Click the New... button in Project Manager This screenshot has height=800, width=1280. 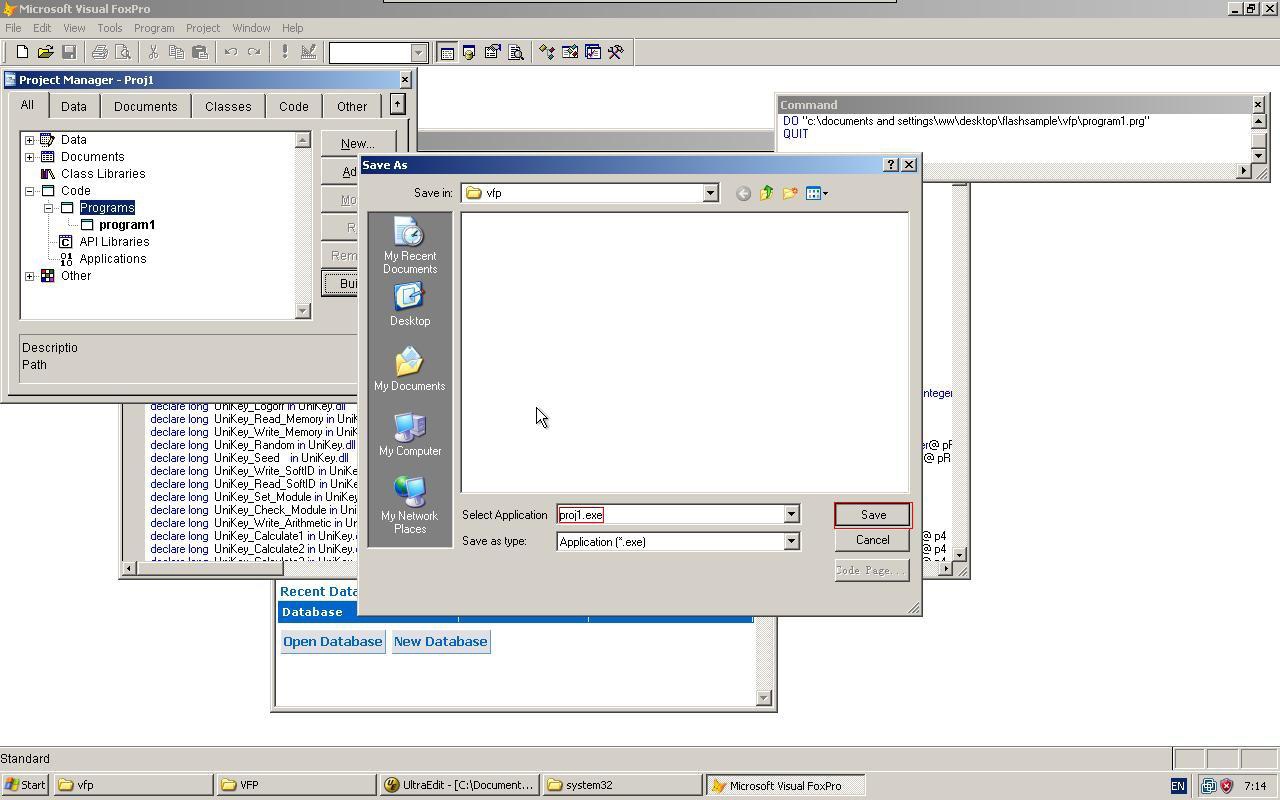coord(358,144)
